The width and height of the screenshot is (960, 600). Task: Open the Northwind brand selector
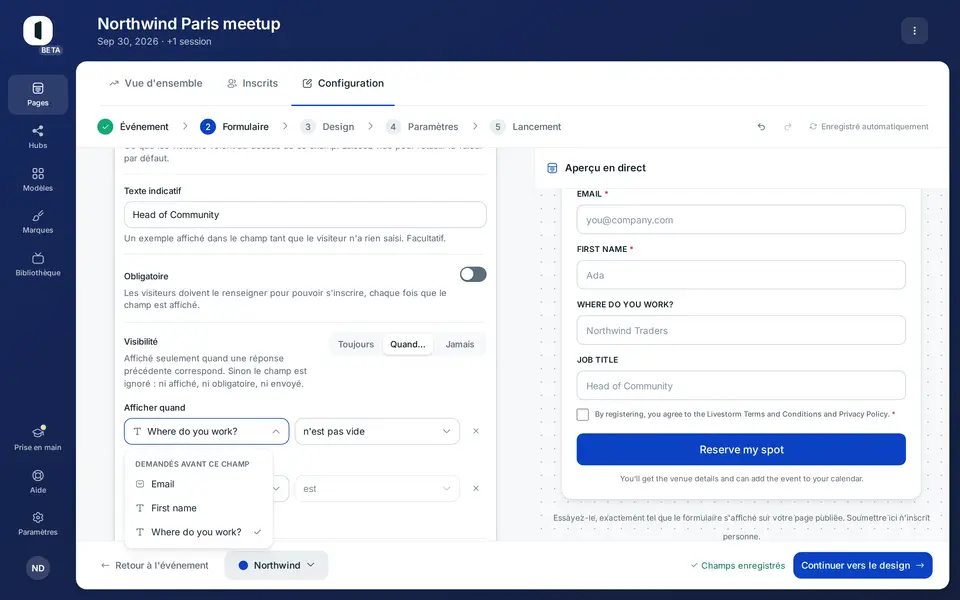click(x=276, y=565)
